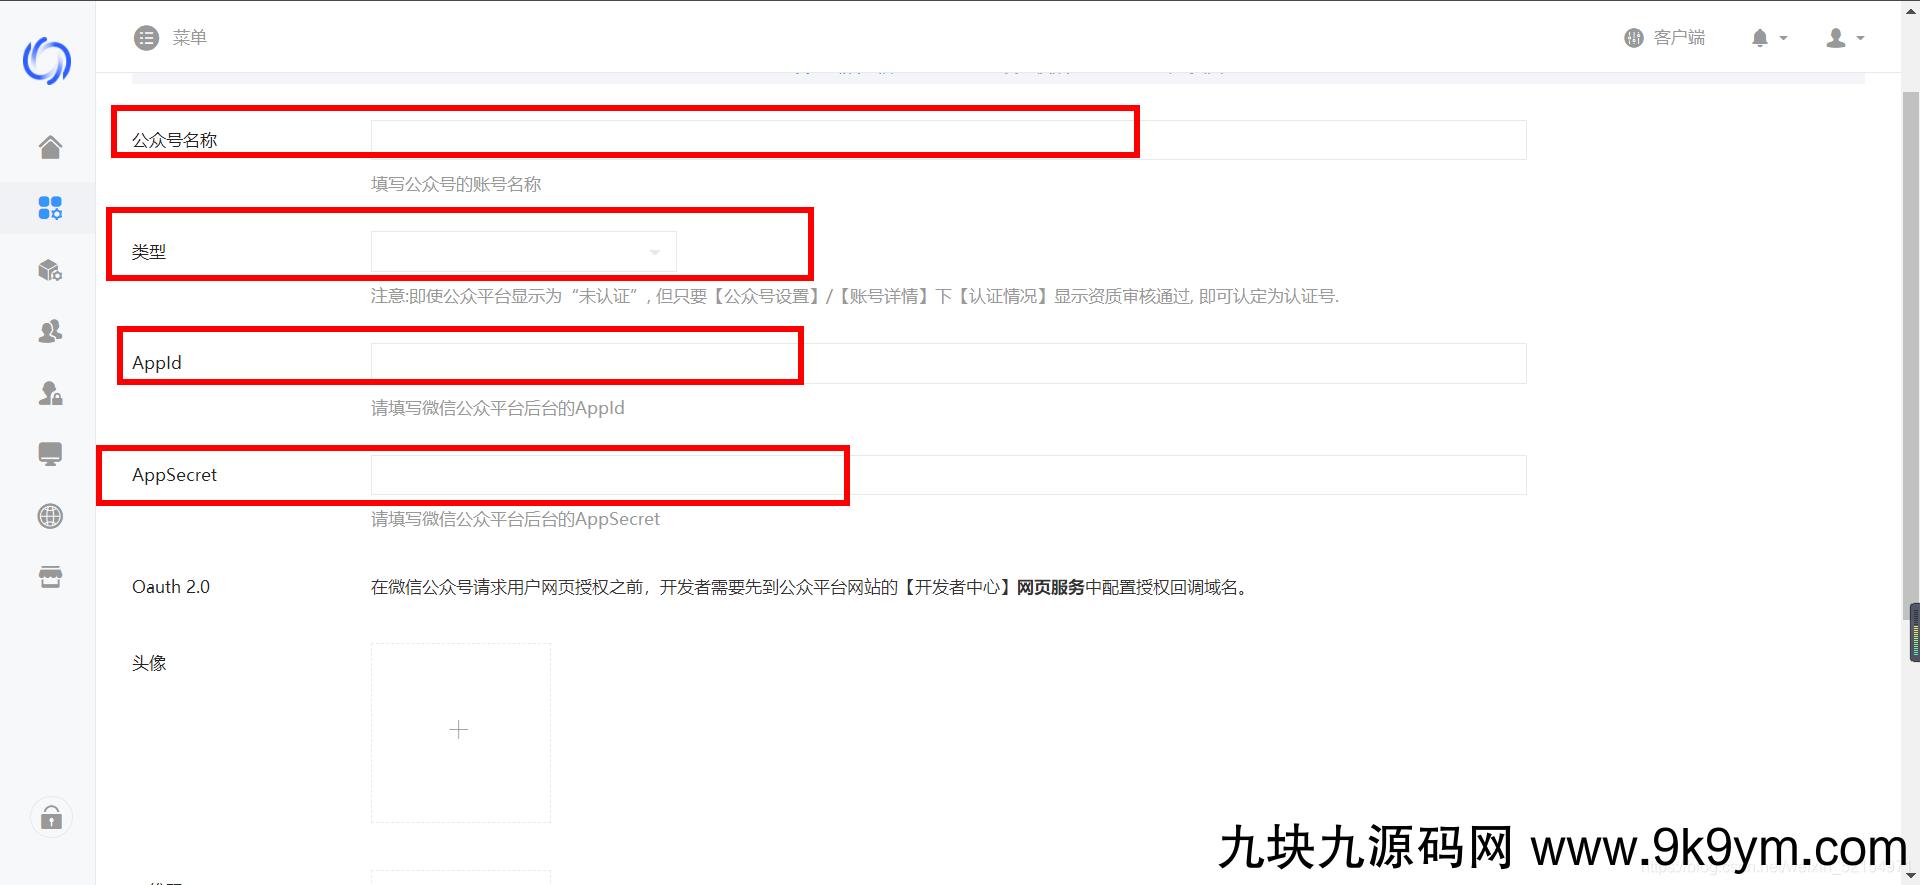Open the monitor screen icon in sidebar

[x=50, y=454]
